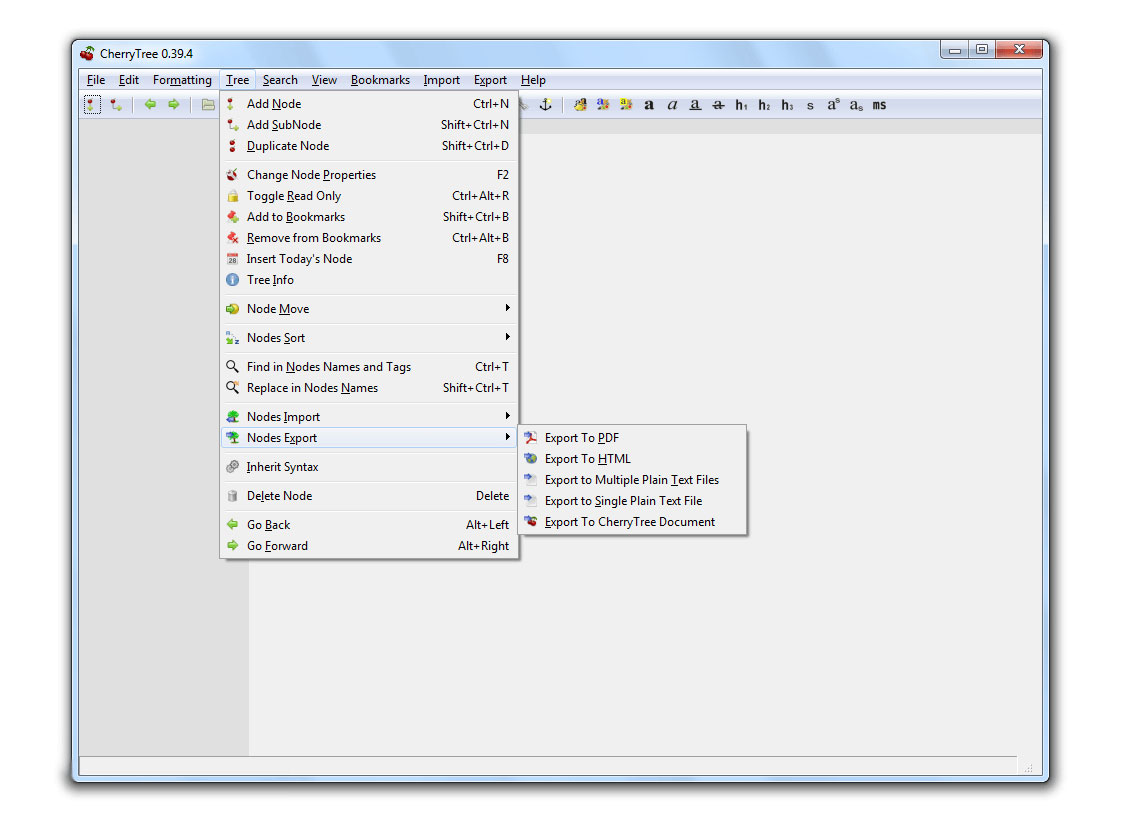Open the Bookmarks menu
Image resolution: width=1121 pixels, height=840 pixels.
coord(380,80)
